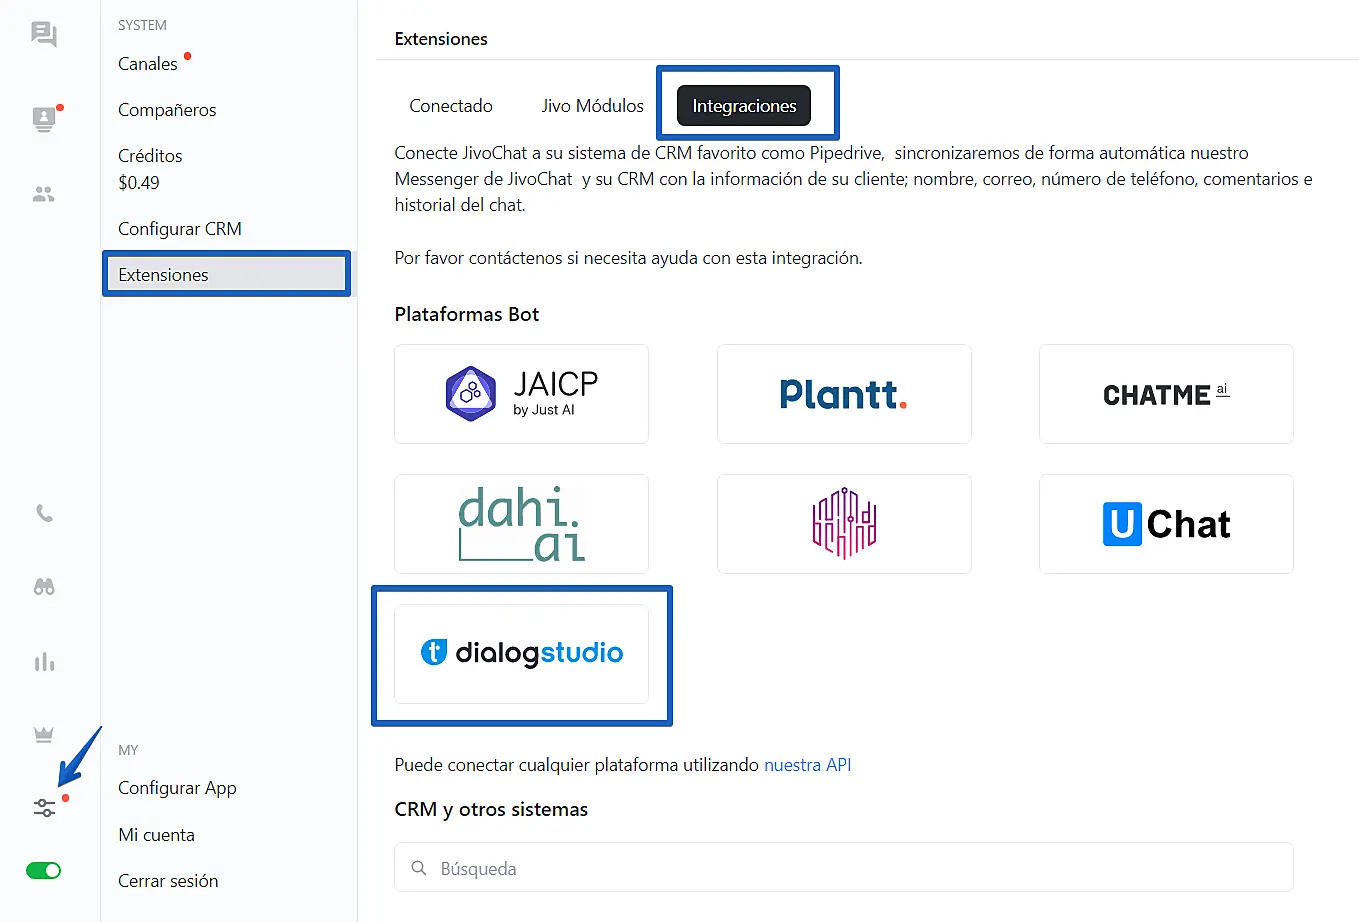Choose the JAICP by Just AI card

(521, 394)
